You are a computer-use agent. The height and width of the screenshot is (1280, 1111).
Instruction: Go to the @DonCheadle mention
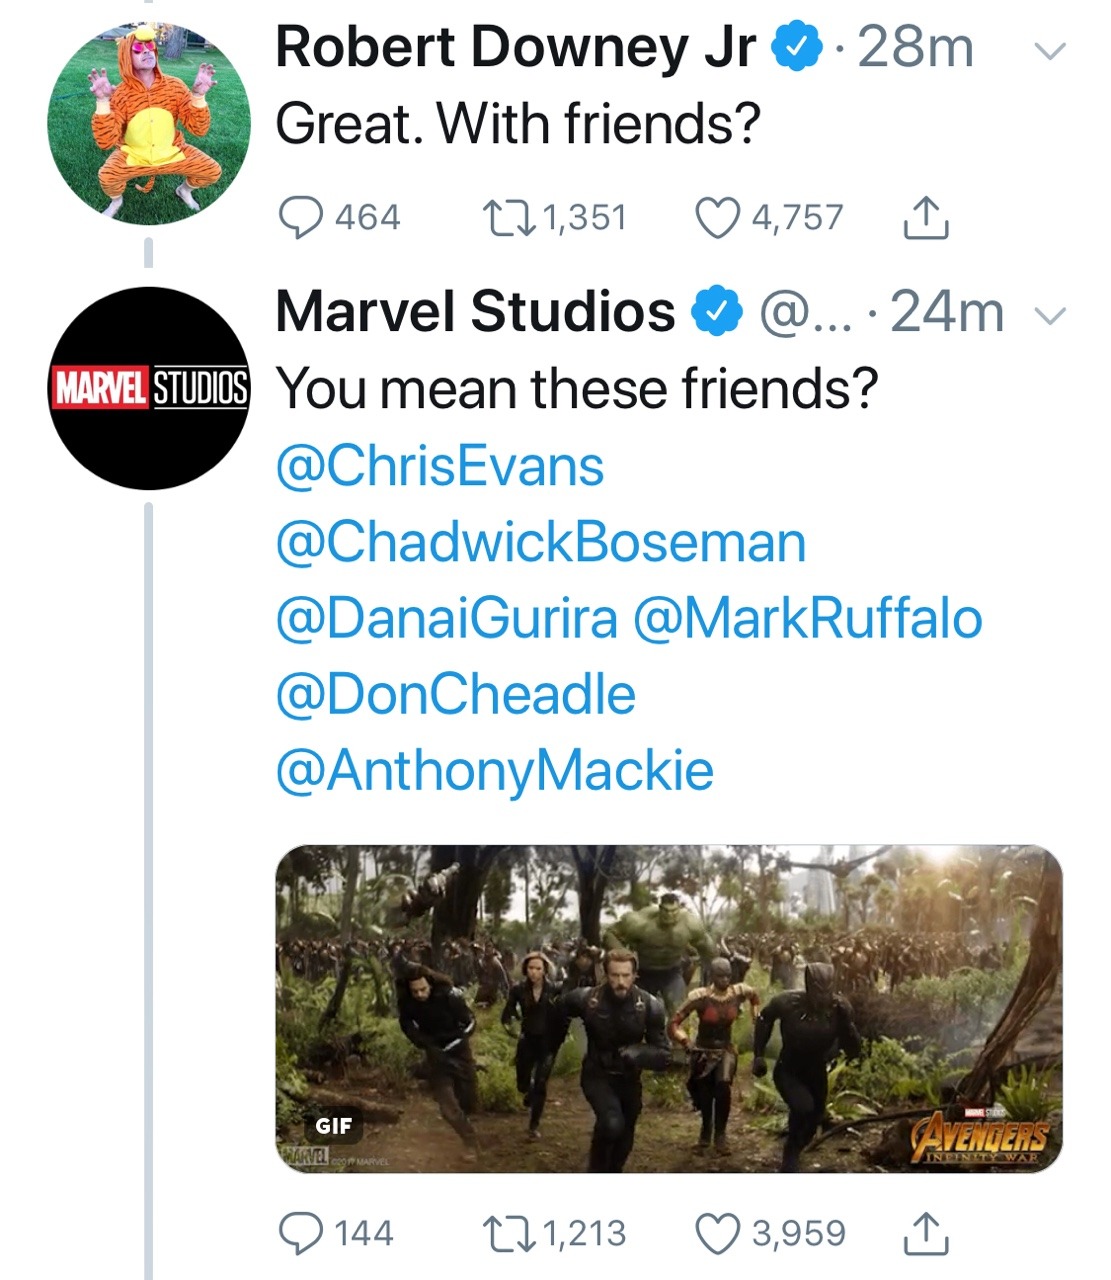[x=456, y=695]
